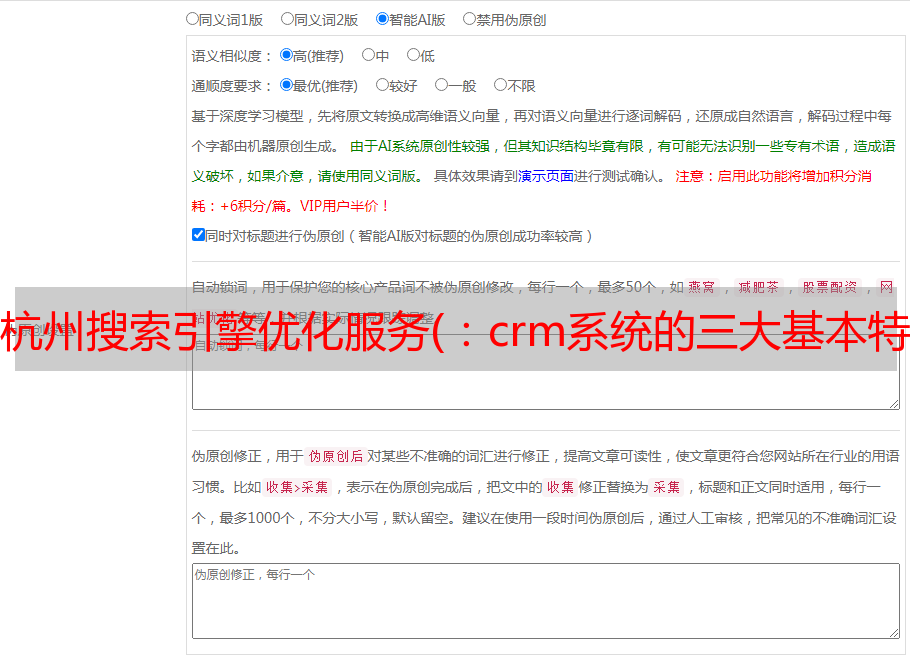Set 通顺度要求 to 最优(推荐)
The height and width of the screenshot is (658, 911).
286,85
